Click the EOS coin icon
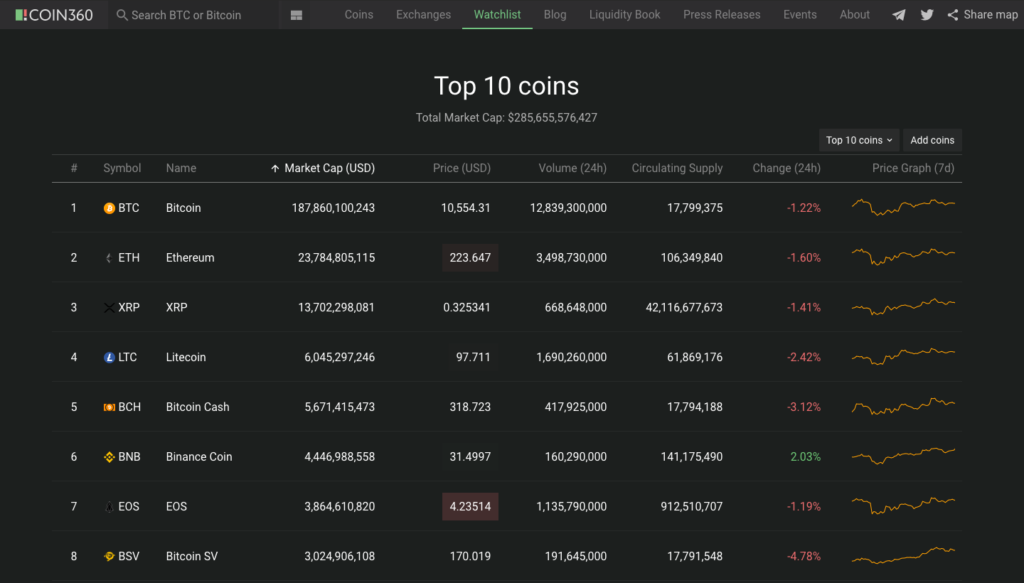Image resolution: width=1024 pixels, height=583 pixels. pos(108,506)
